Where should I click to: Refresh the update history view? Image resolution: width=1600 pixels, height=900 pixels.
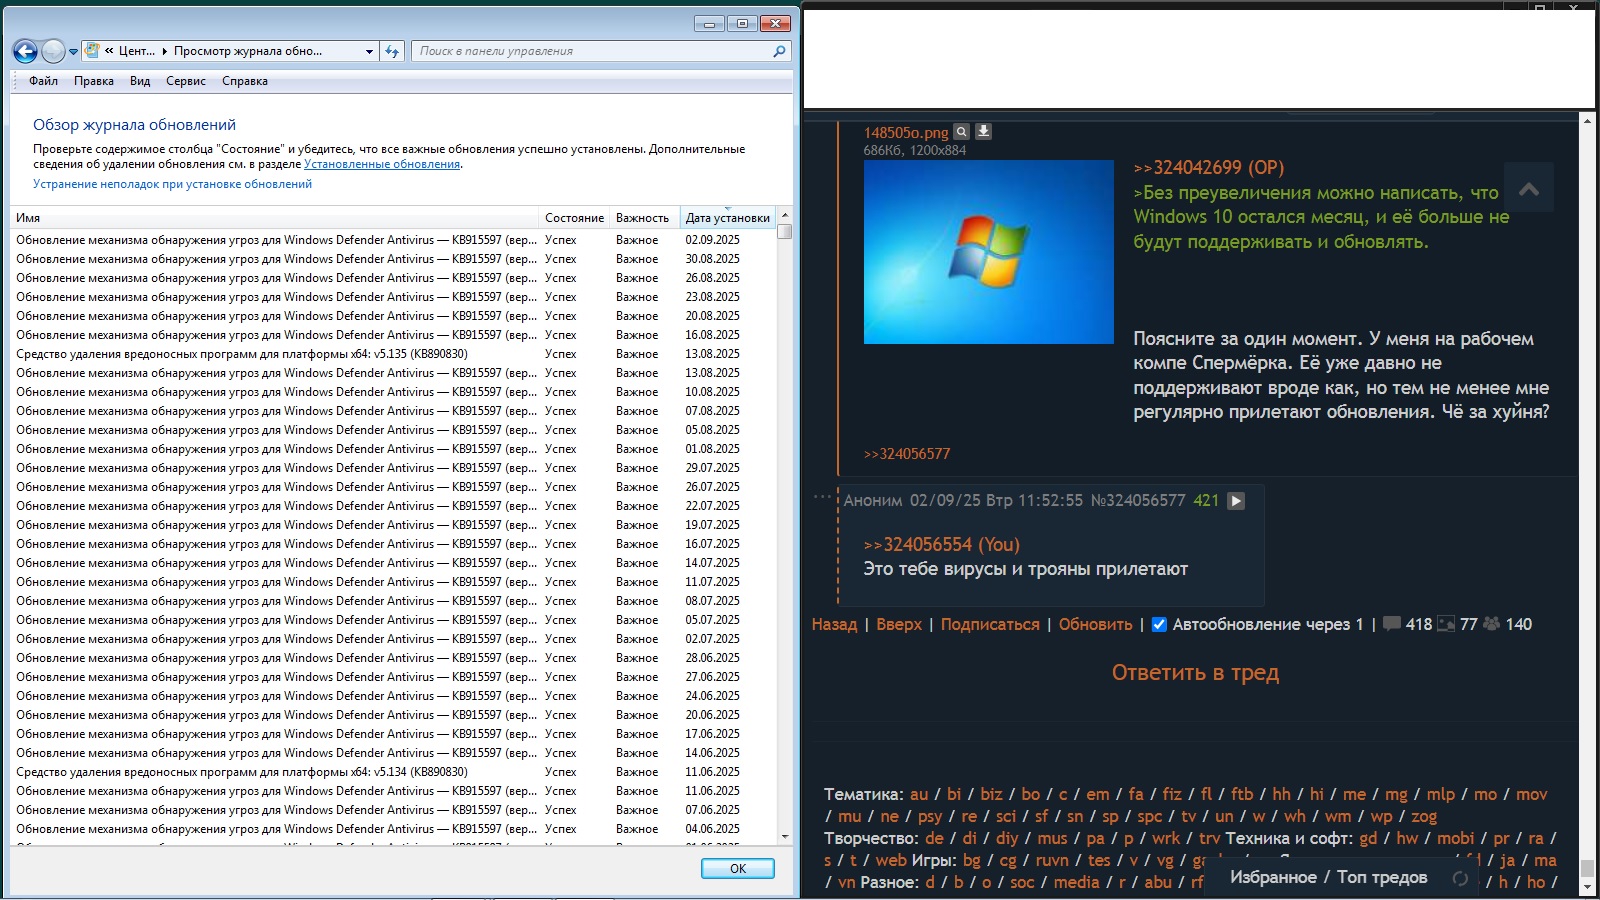[392, 51]
